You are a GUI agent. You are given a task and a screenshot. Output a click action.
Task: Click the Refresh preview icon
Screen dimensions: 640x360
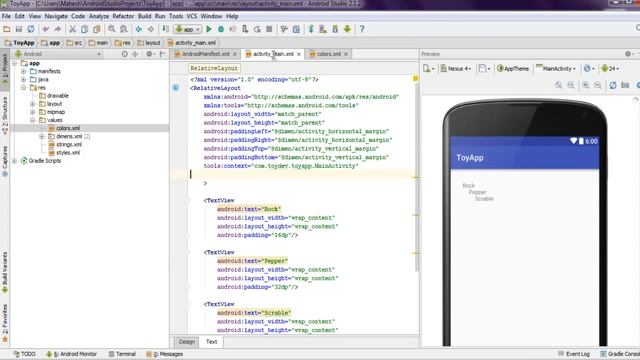pyautogui.click(x=613, y=85)
